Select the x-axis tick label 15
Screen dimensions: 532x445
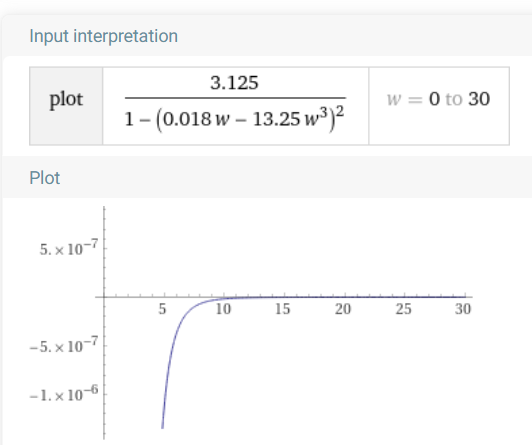(x=283, y=309)
